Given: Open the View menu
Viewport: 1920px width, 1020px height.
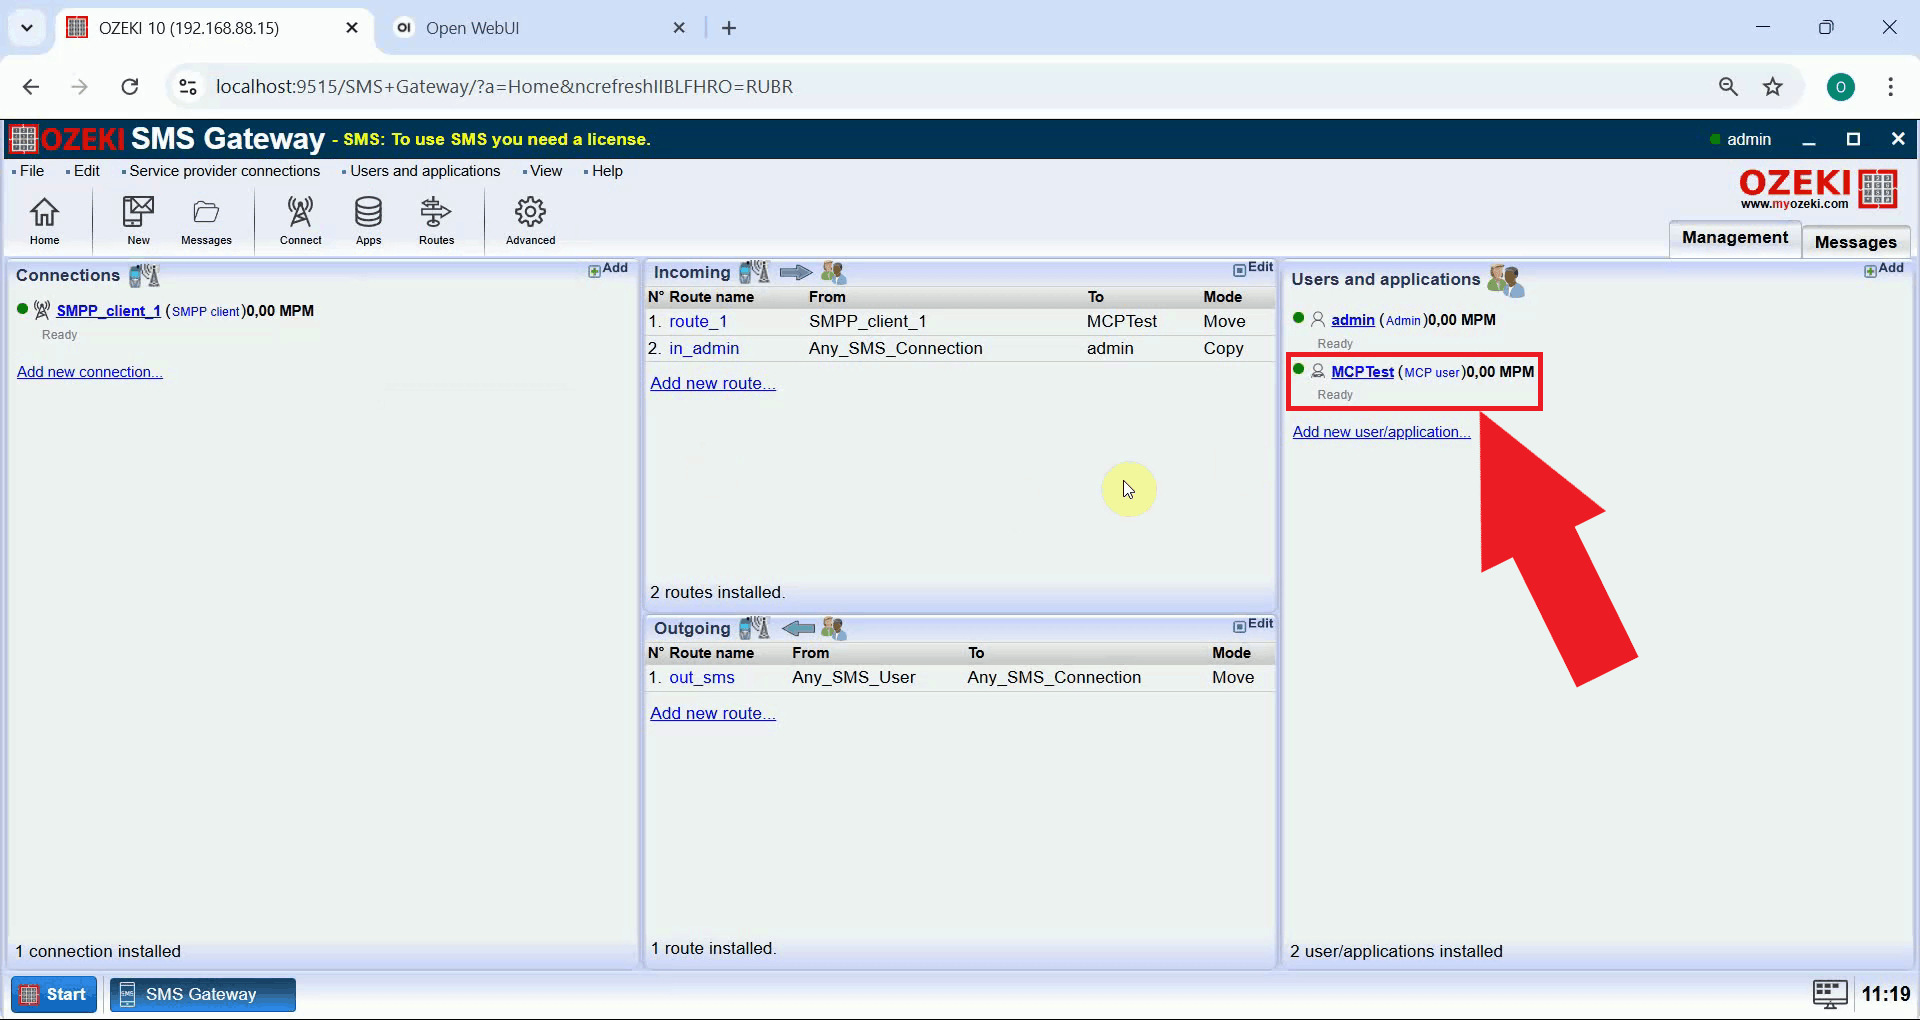Looking at the screenshot, I should tap(545, 171).
